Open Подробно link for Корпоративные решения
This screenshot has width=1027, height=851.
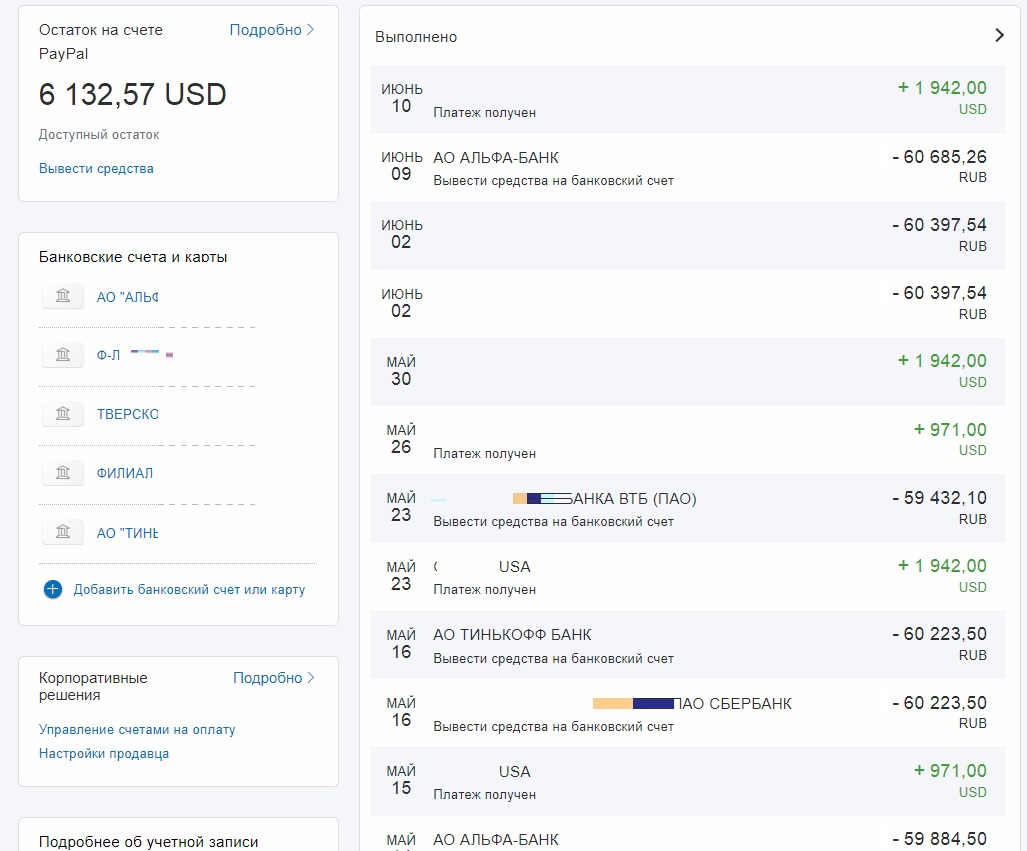point(274,678)
